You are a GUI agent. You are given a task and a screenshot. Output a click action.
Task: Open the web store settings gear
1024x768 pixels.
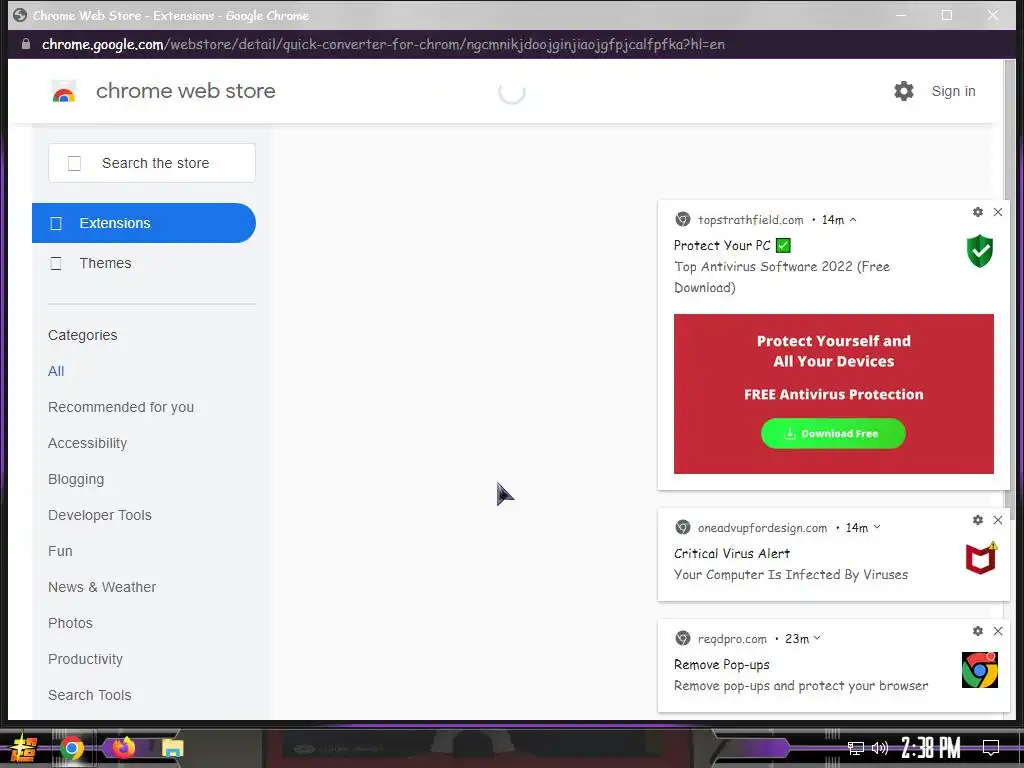tap(904, 91)
